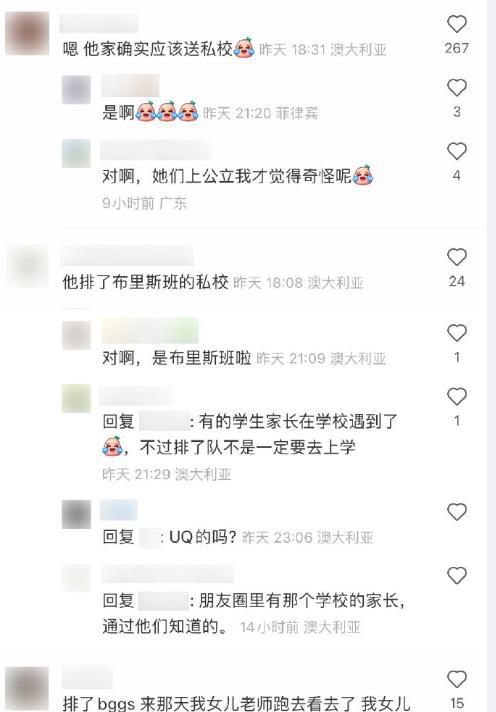
Task: Open blurred username above '是啊' reply
Action: [130, 86]
